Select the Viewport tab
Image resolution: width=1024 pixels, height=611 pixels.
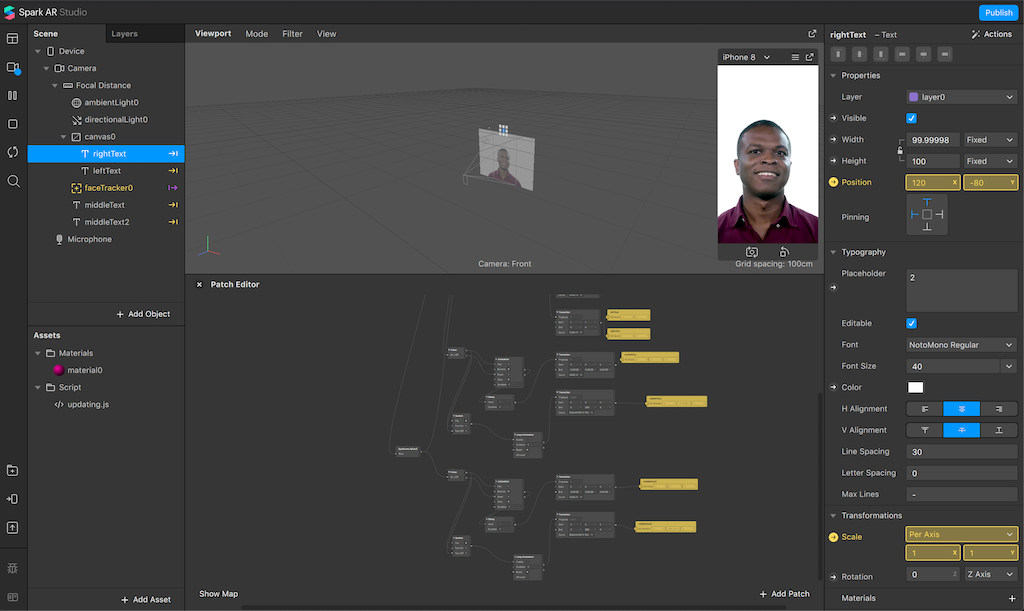click(x=213, y=33)
